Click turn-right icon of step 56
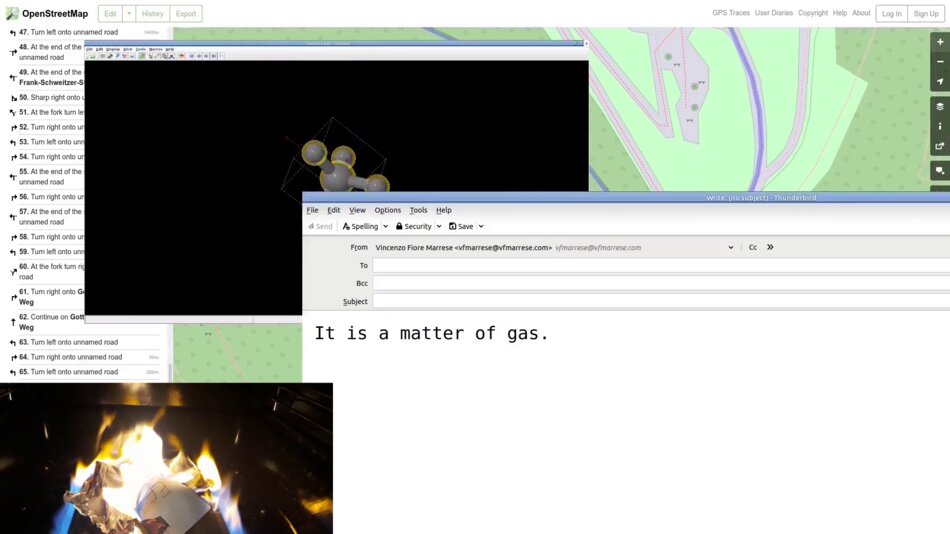950x534 pixels. tap(13, 198)
